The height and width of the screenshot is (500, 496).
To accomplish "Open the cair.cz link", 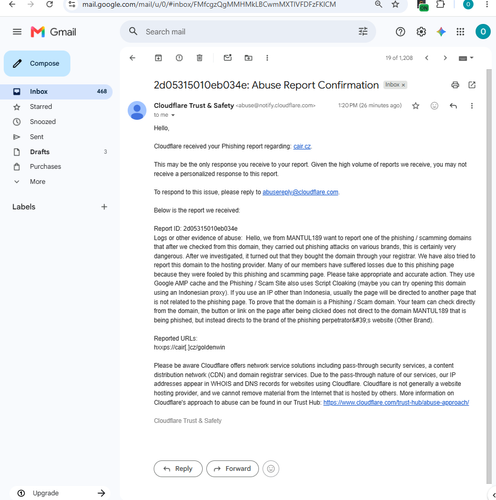I will point(302,146).
